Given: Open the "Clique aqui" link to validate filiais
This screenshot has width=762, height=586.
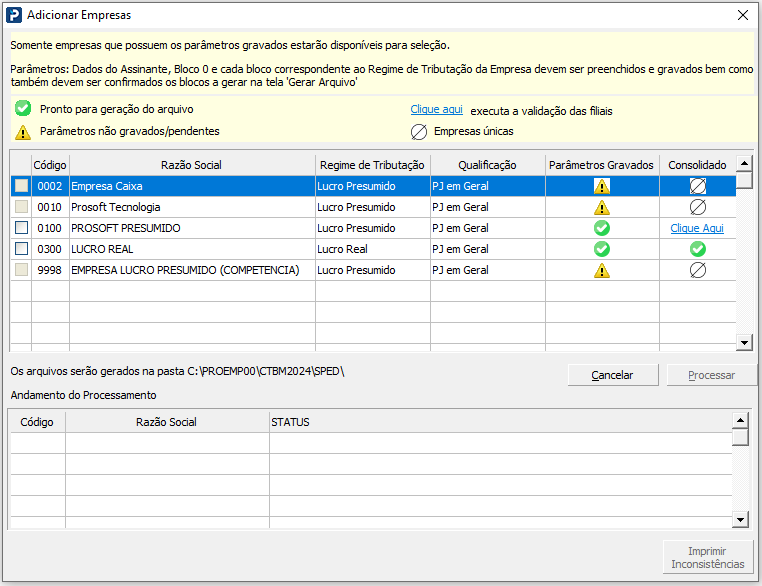Looking at the screenshot, I should coord(436,109).
